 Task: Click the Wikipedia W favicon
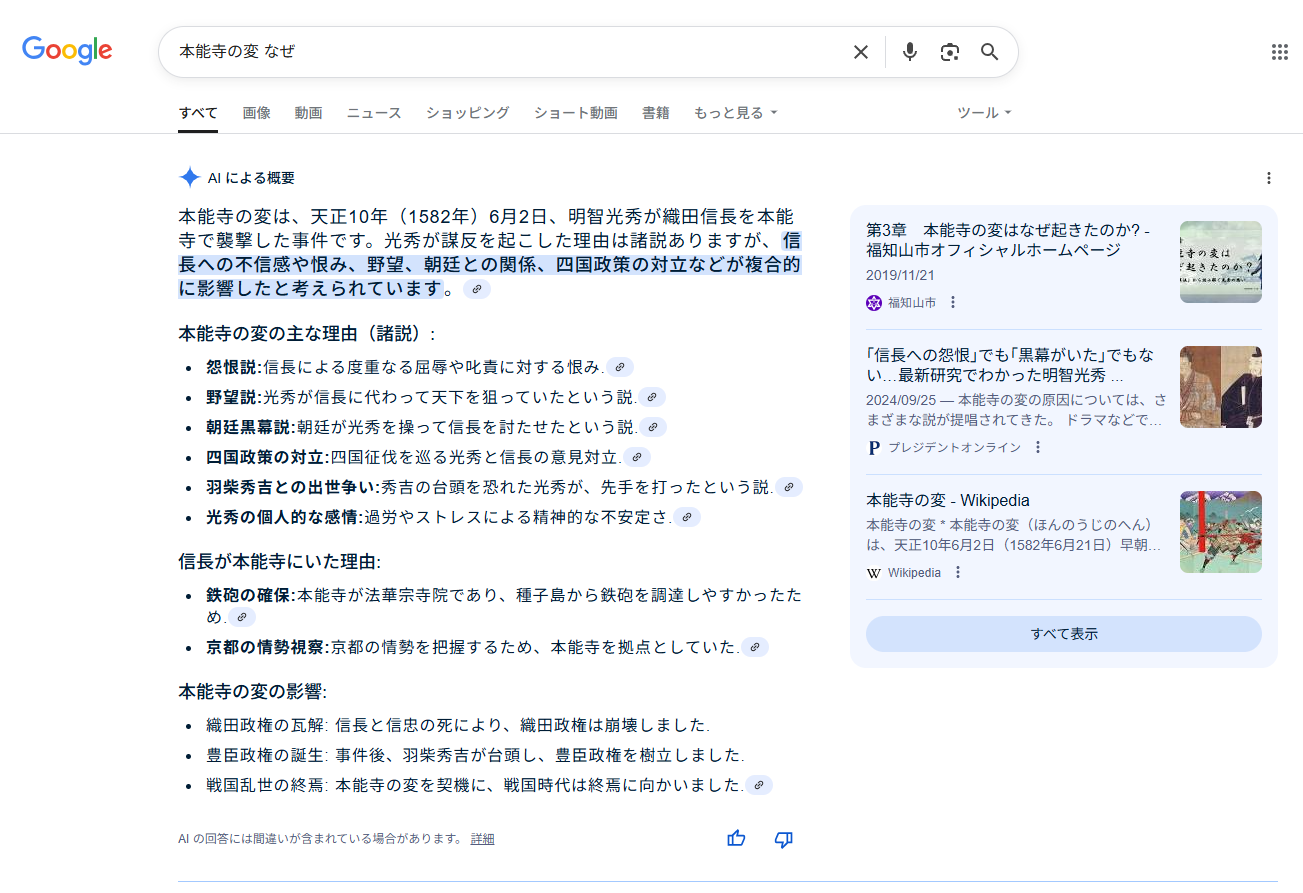point(874,572)
